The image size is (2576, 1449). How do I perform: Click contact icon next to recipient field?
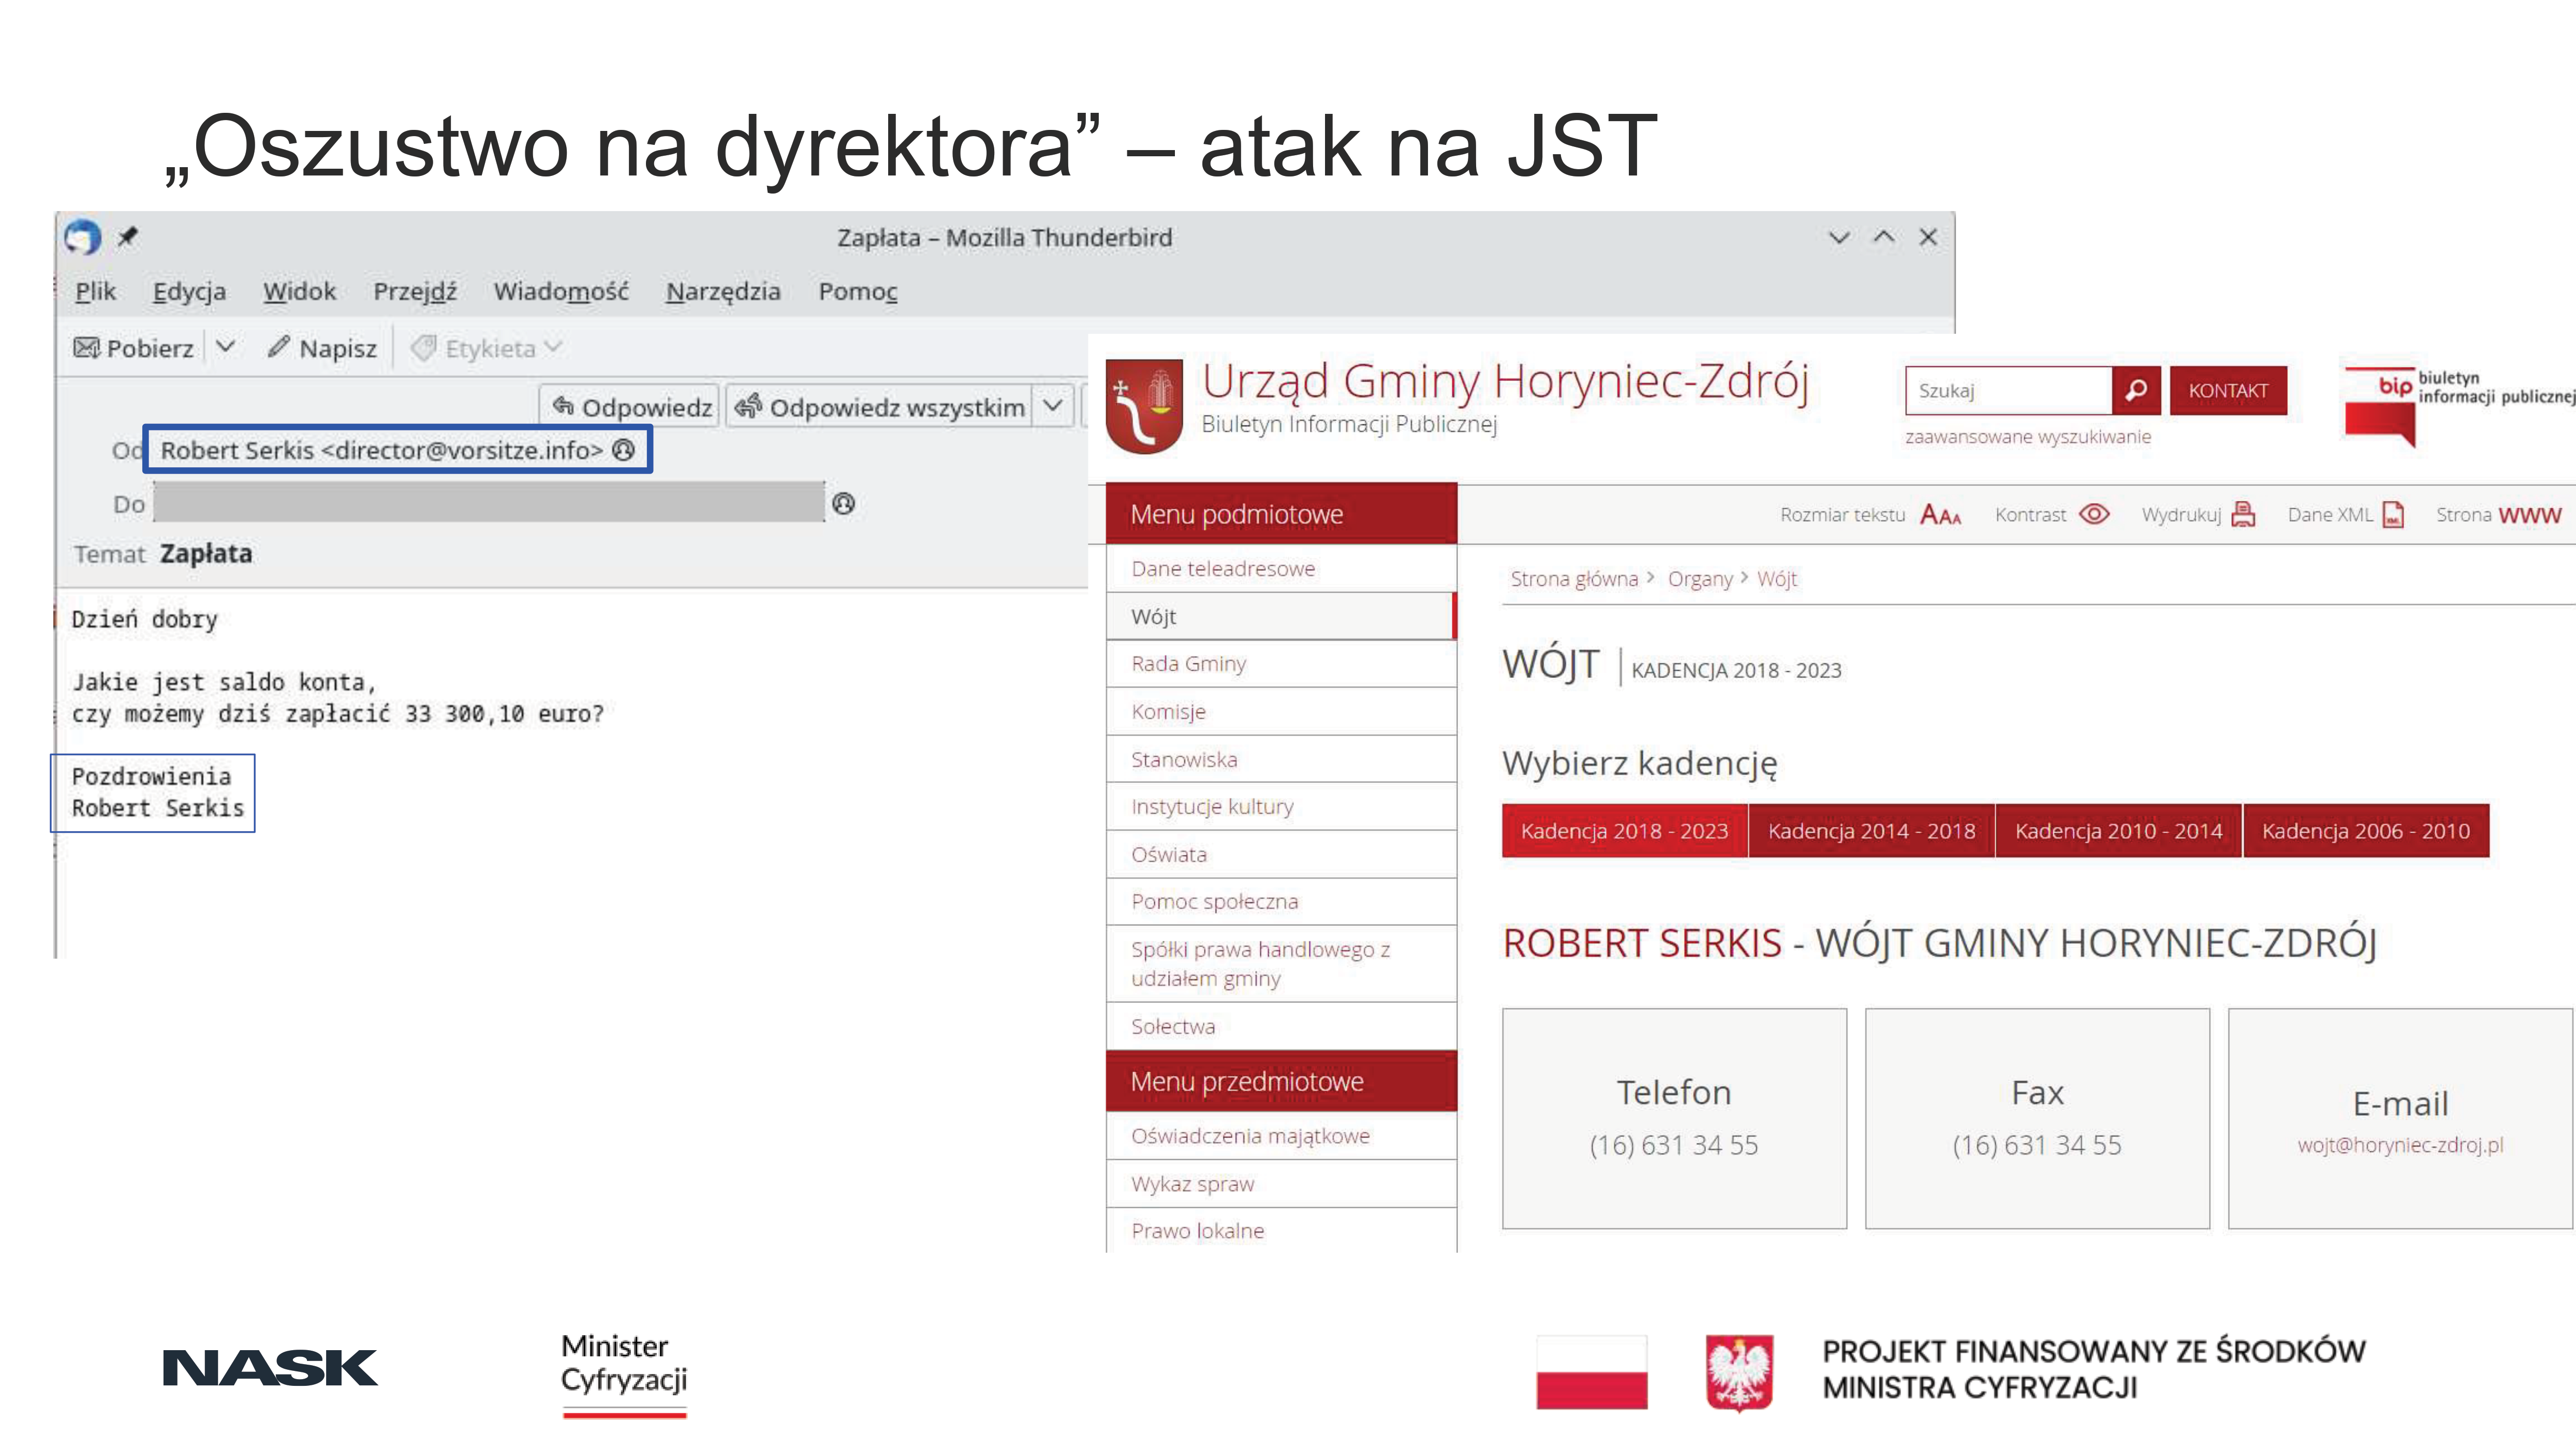tap(844, 504)
